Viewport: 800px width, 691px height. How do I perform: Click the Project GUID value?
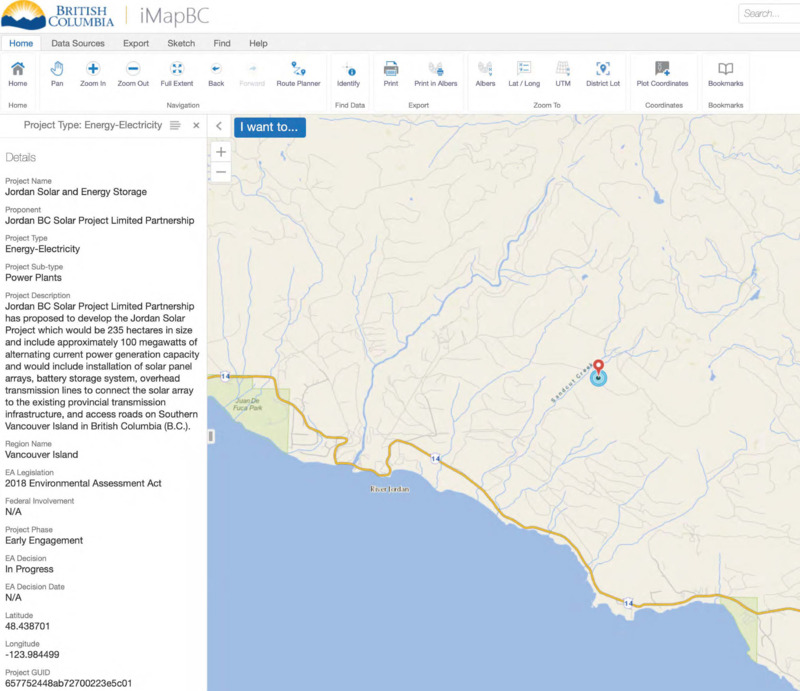(x=68, y=683)
